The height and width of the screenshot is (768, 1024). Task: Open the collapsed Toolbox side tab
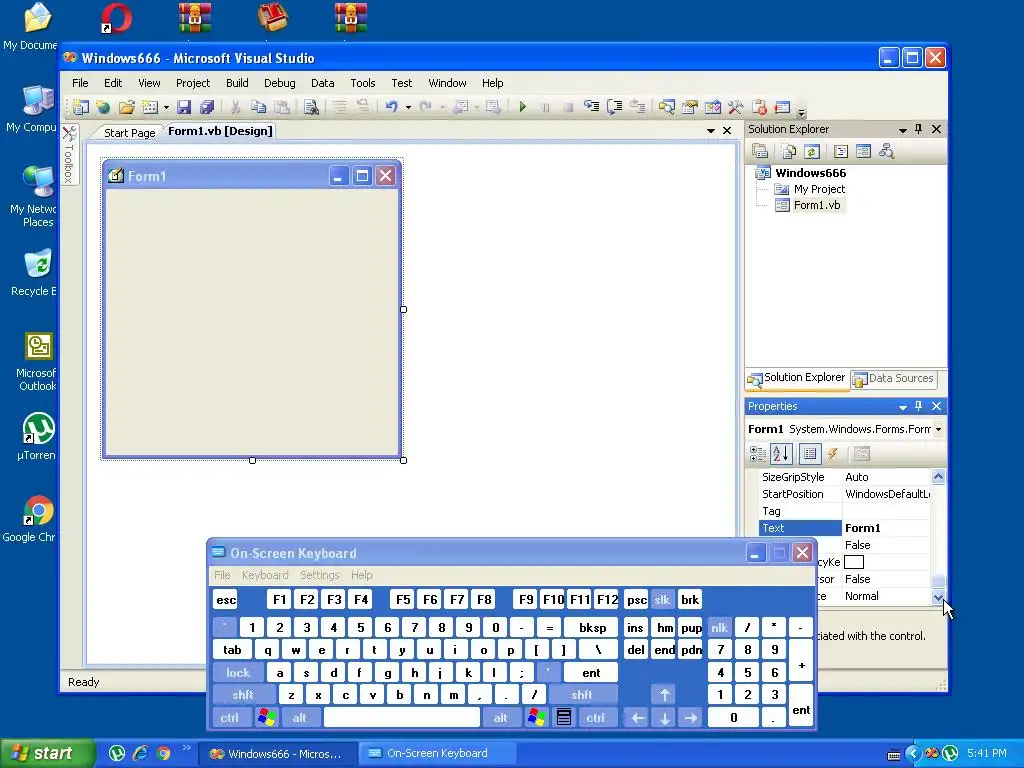(x=69, y=155)
